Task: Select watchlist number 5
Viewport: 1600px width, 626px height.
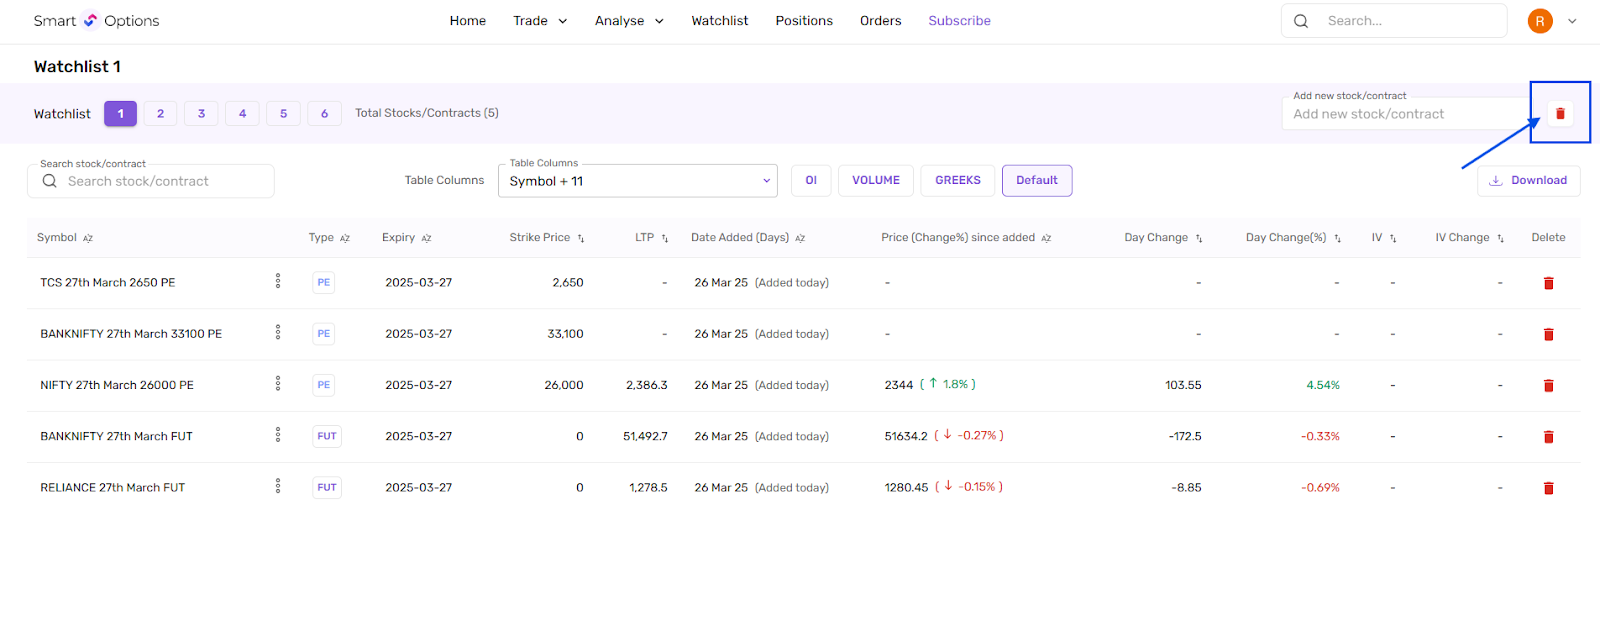Action: pyautogui.click(x=283, y=114)
